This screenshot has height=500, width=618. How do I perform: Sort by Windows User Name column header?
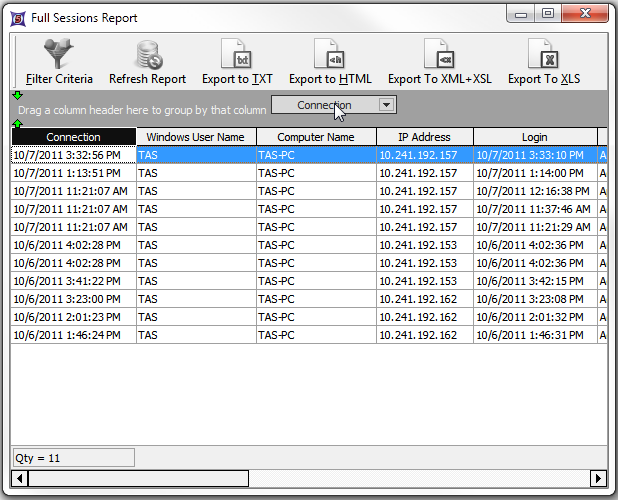coord(195,137)
